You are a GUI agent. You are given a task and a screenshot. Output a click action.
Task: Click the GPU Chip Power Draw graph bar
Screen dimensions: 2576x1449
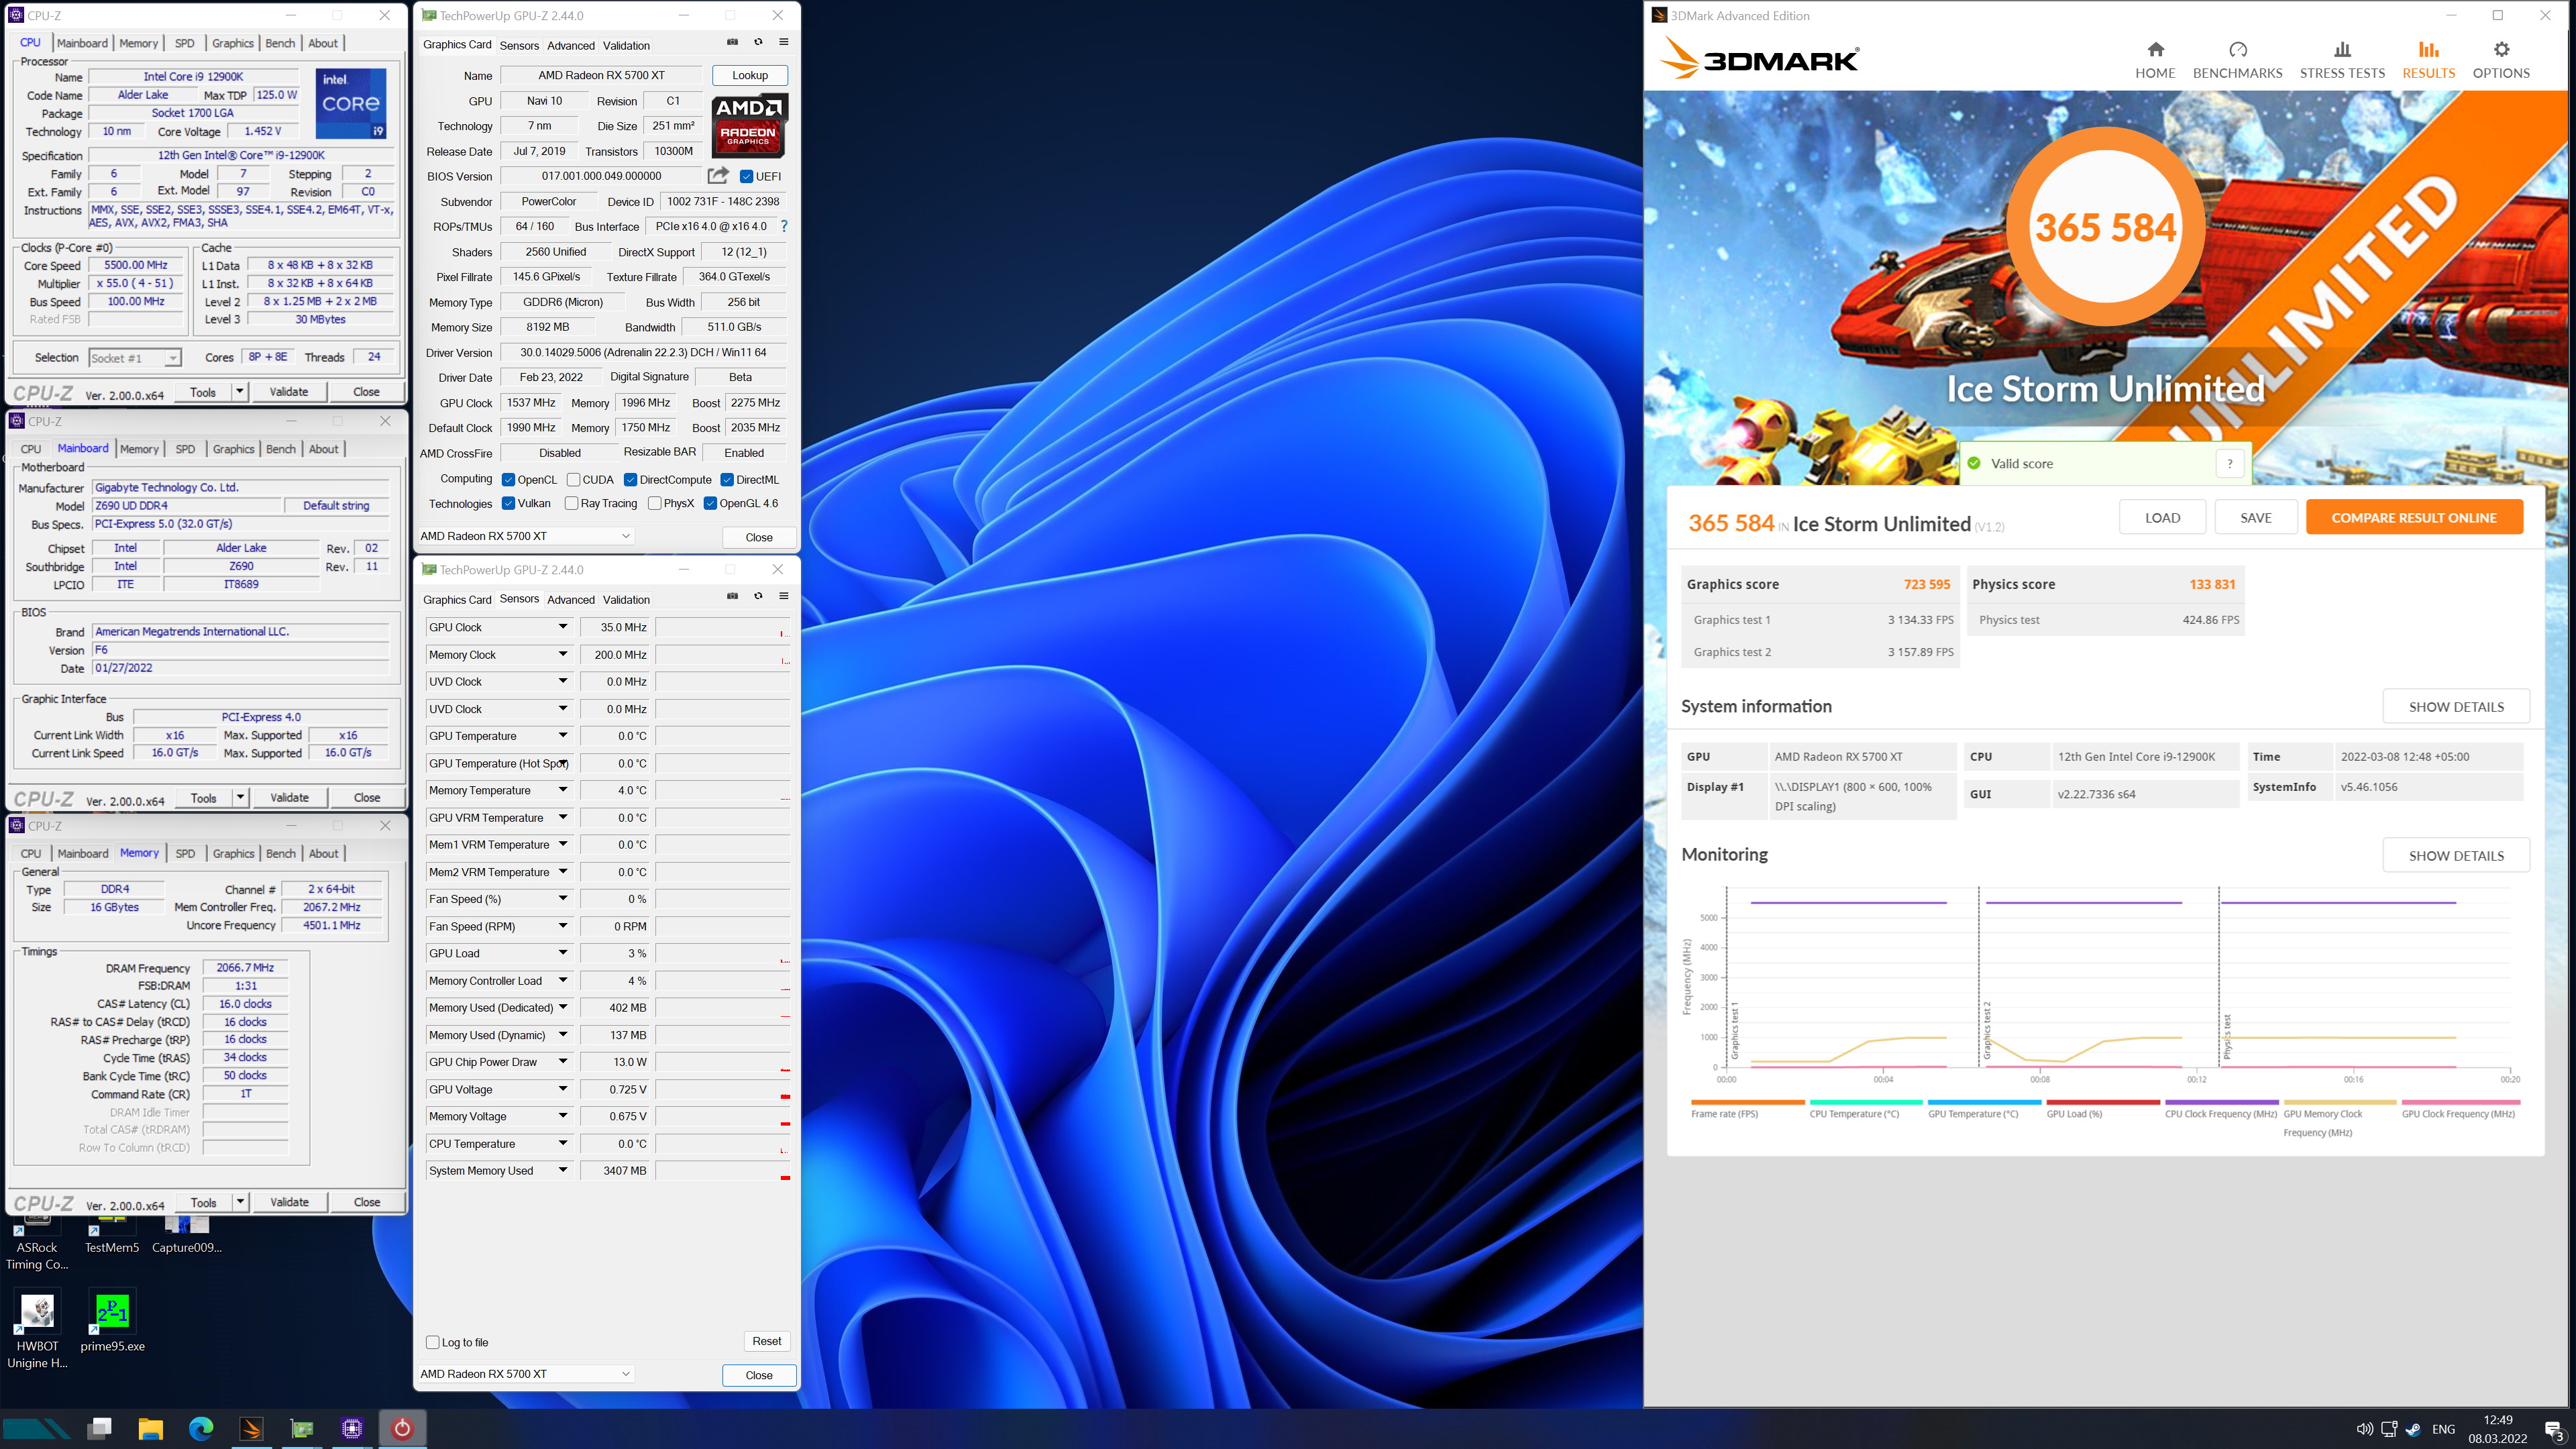(723, 1062)
